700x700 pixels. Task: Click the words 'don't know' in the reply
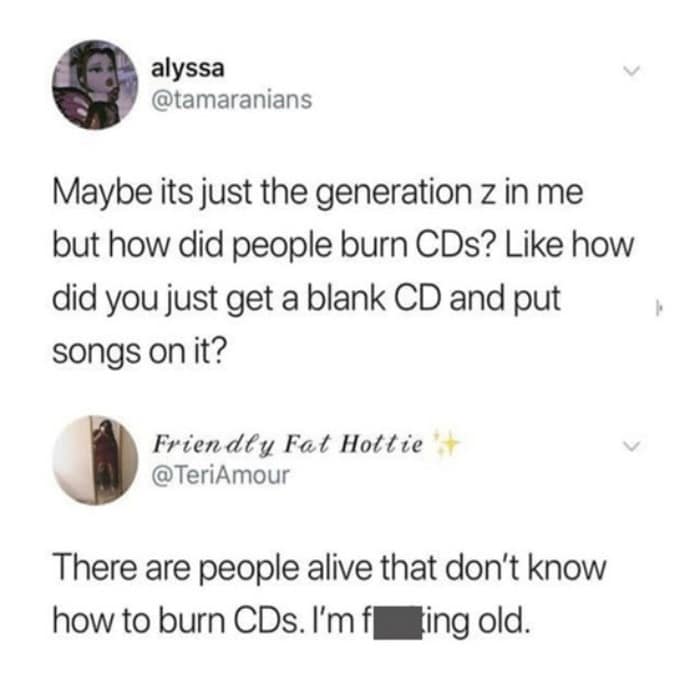[x=528, y=567]
